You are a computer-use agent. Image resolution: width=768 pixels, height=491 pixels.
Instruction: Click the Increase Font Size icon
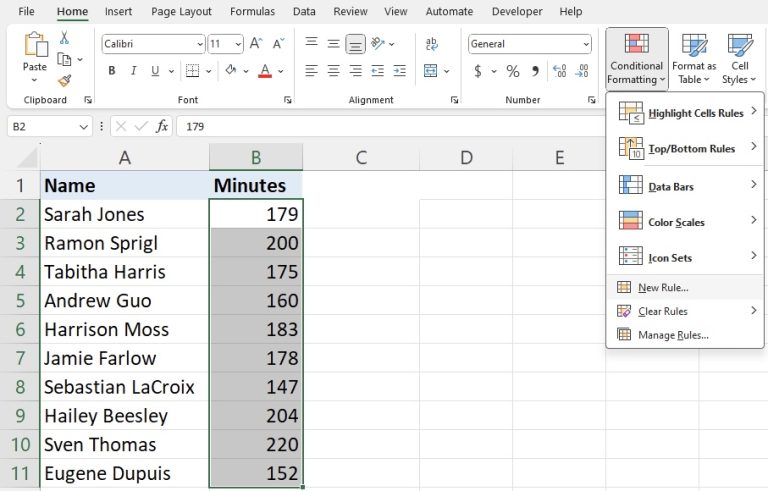[256, 44]
